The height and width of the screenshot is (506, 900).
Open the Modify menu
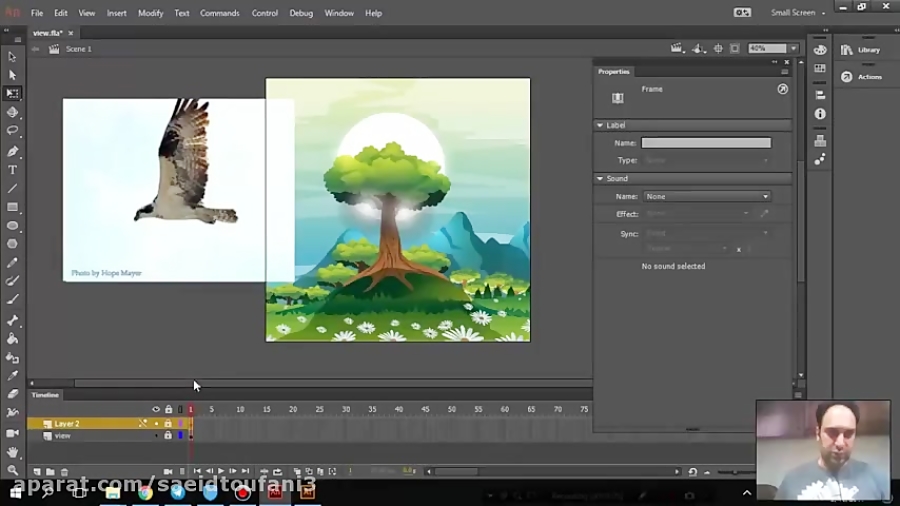(x=150, y=13)
